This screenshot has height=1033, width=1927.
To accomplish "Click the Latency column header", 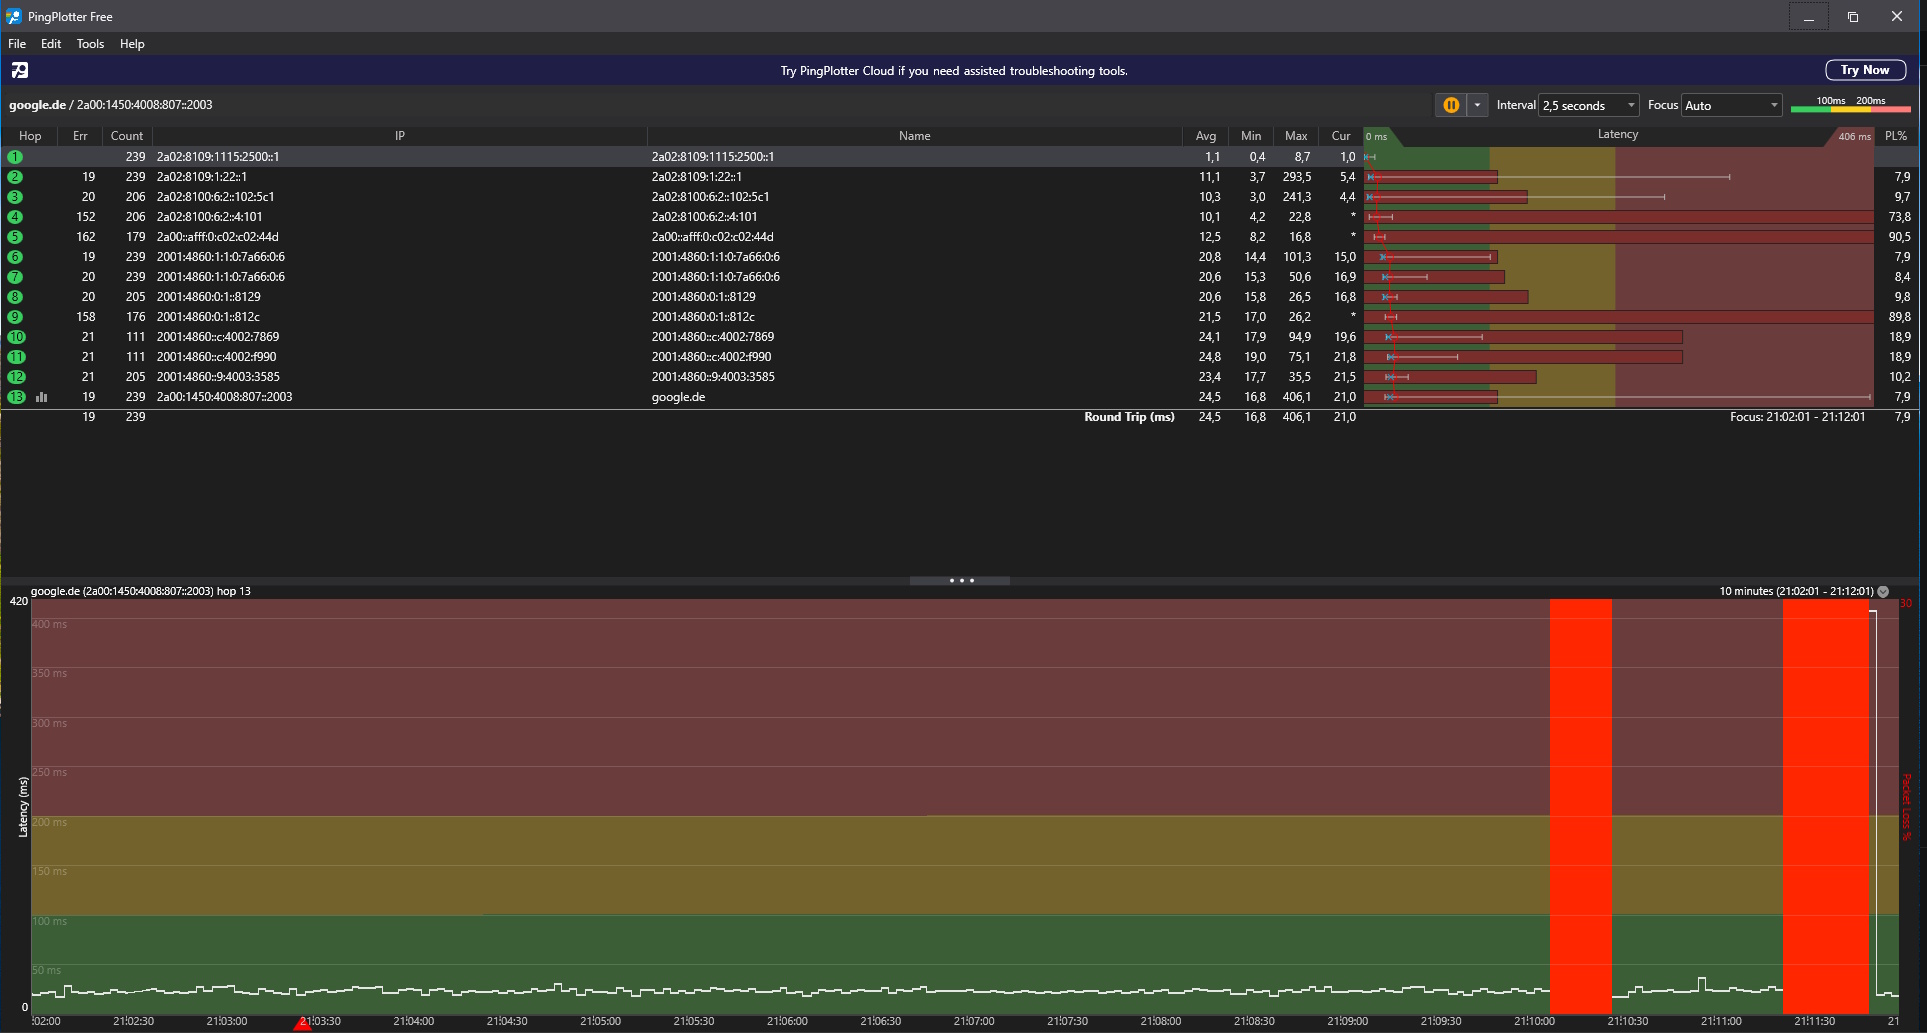I will 1618,134.
